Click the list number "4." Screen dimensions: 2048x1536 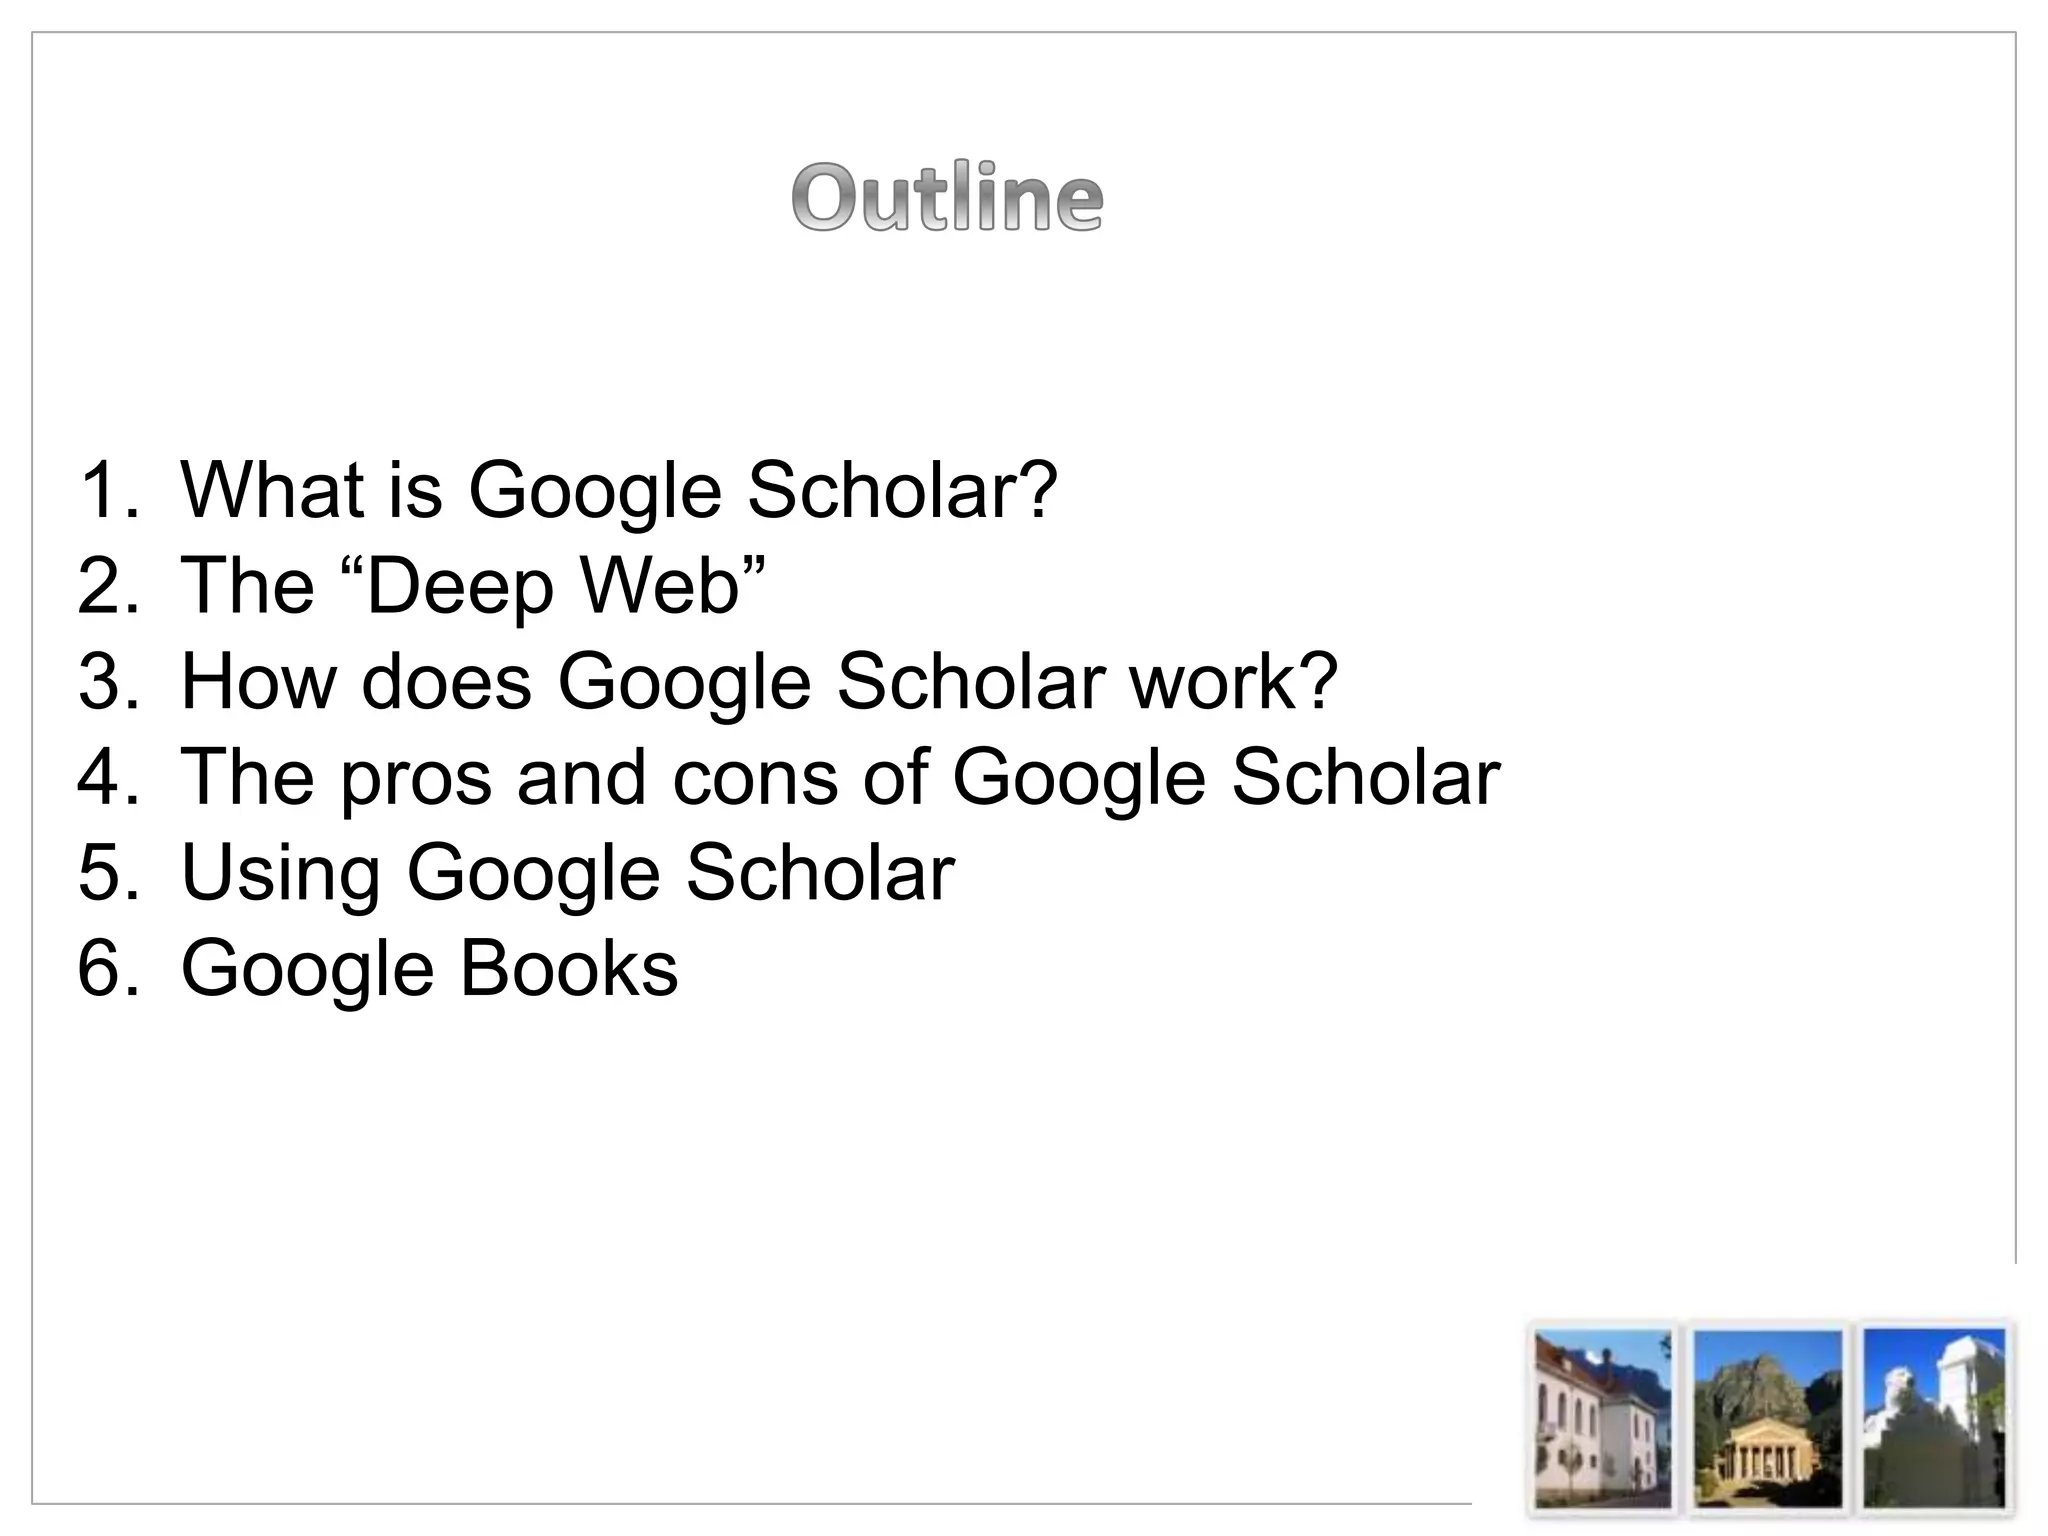pos(108,777)
